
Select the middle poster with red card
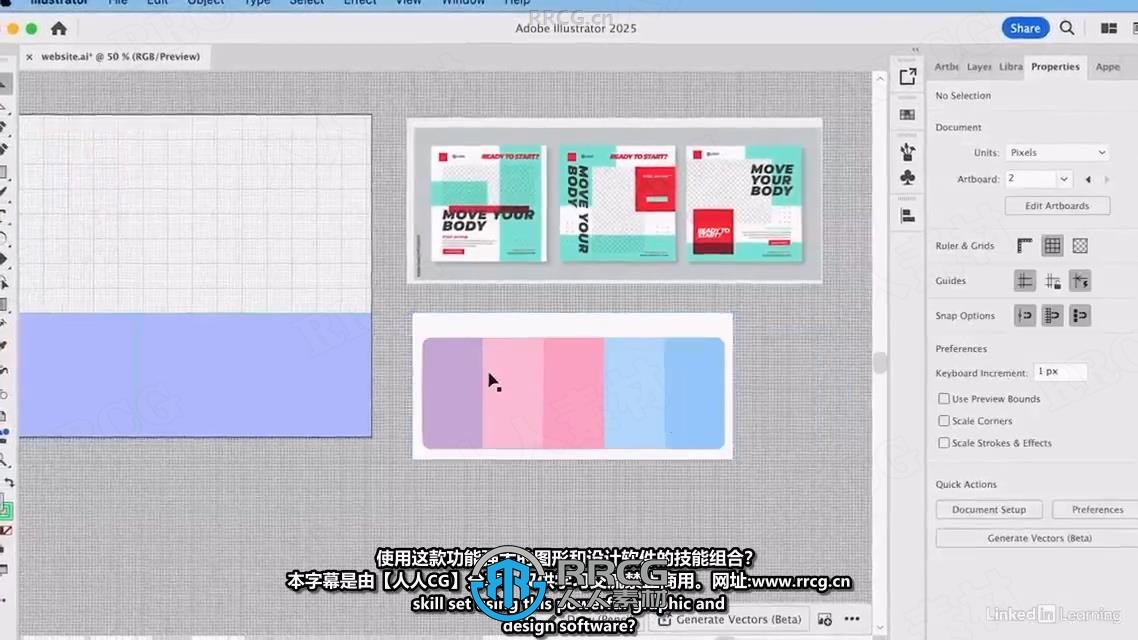pos(618,203)
